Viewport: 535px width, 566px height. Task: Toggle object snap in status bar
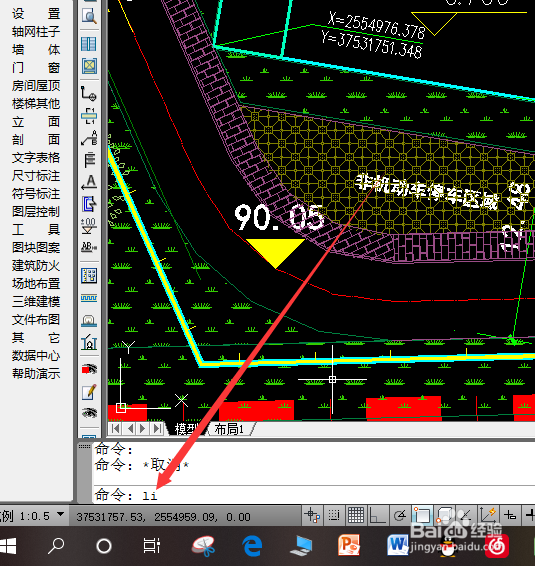(x=422, y=515)
